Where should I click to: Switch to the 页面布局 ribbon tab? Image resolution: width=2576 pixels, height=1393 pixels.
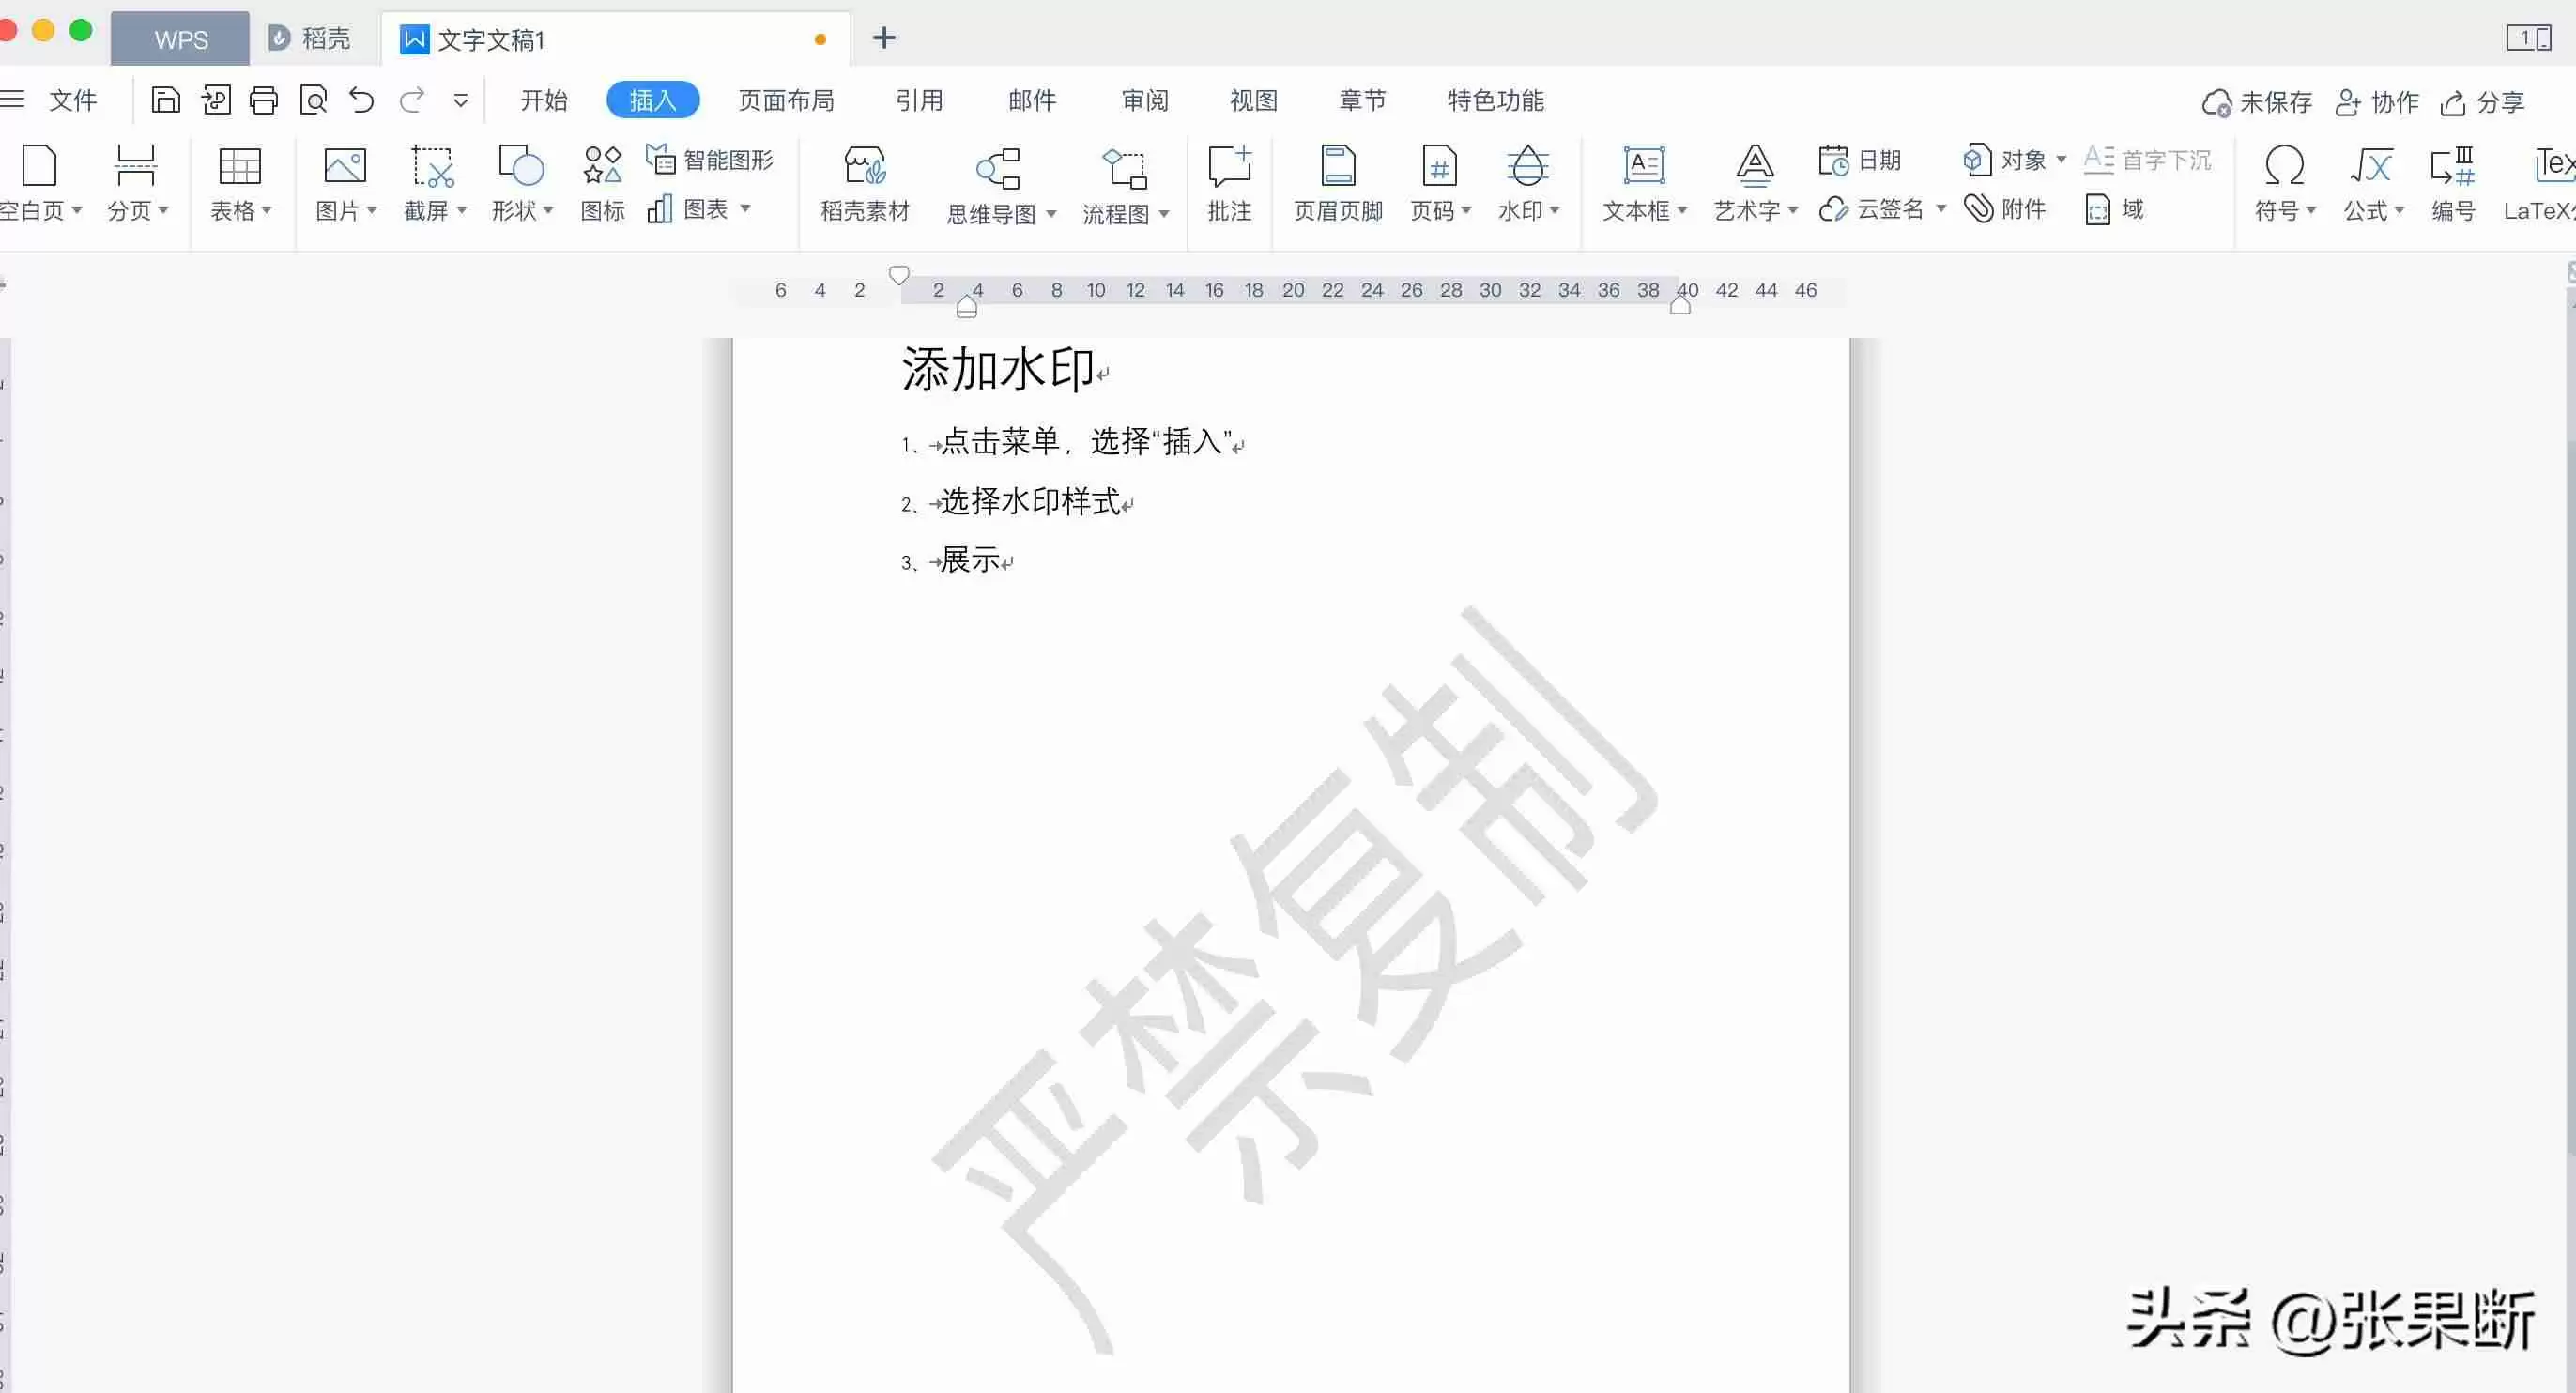tap(786, 100)
